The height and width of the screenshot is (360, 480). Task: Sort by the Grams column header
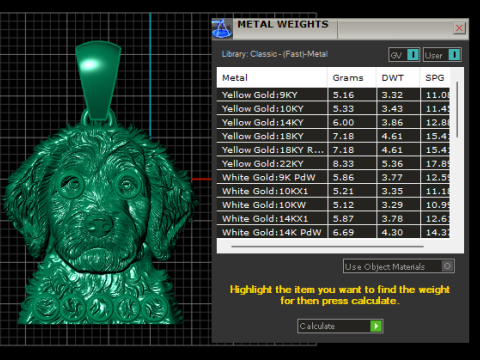[352, 78]
